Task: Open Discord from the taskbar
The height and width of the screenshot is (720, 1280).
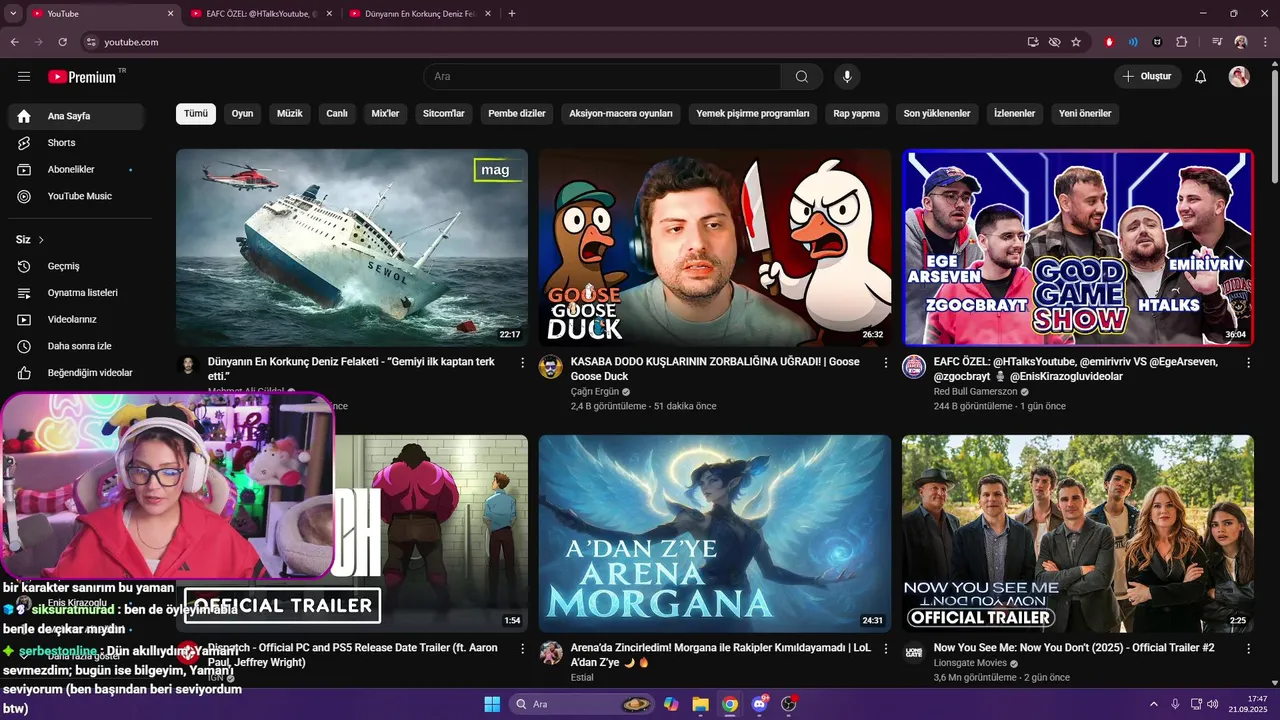Action: 759,704
